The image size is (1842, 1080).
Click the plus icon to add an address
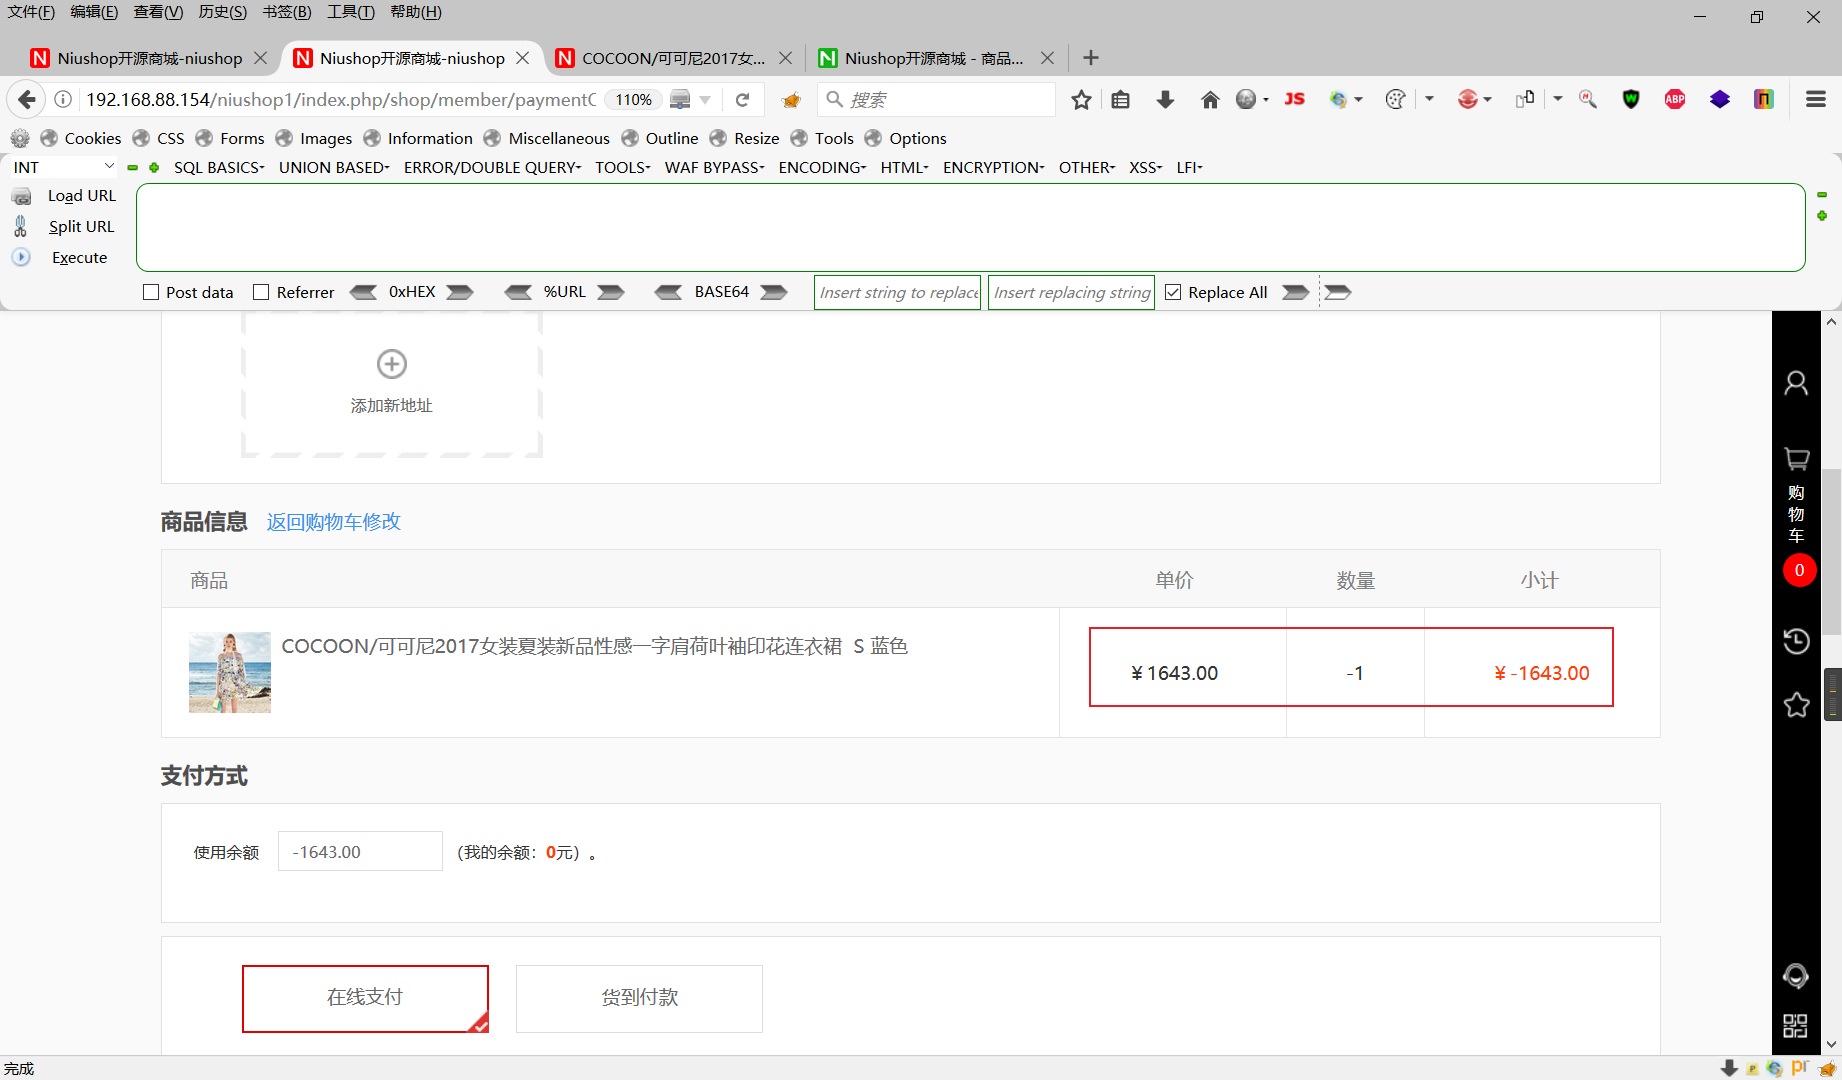[x=392, y=364]
